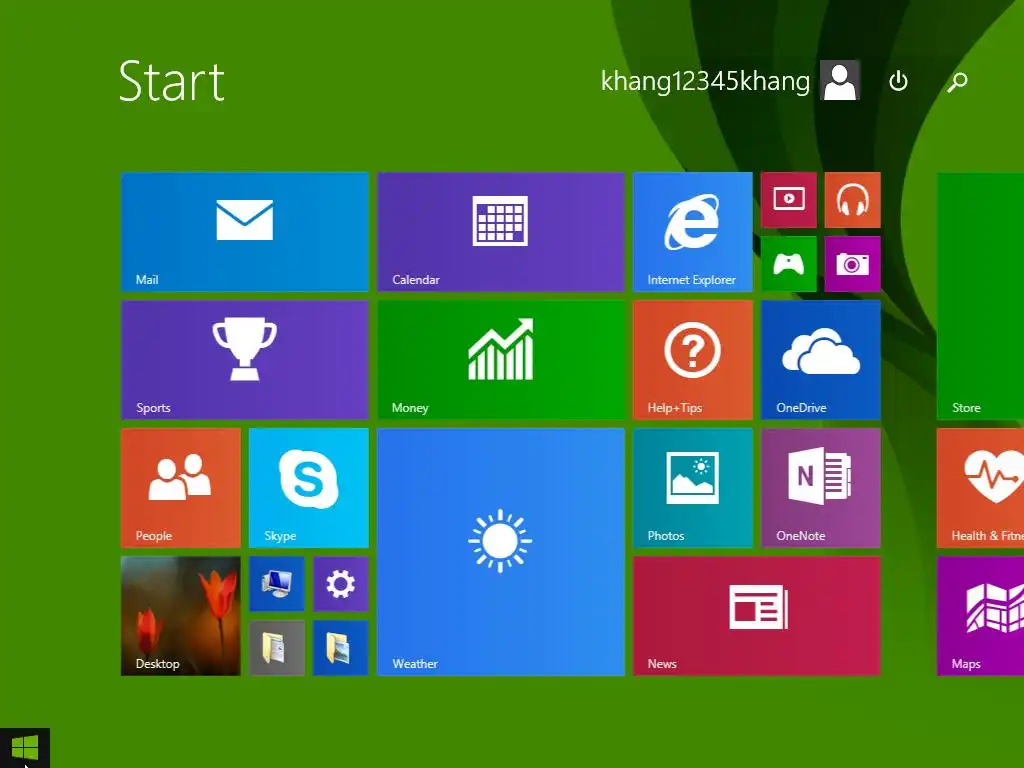Open the Music headphones tile
The width and height of the screenshot is (1024, 768).
click(x=852, y=200)
